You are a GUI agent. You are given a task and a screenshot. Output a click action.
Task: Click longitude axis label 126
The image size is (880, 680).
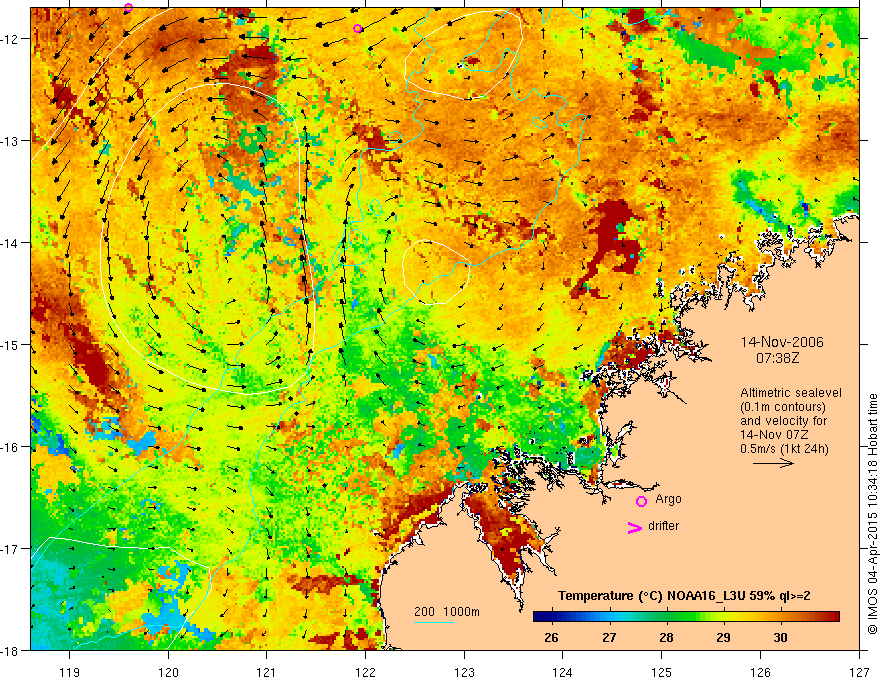click(x=760, y=672)
